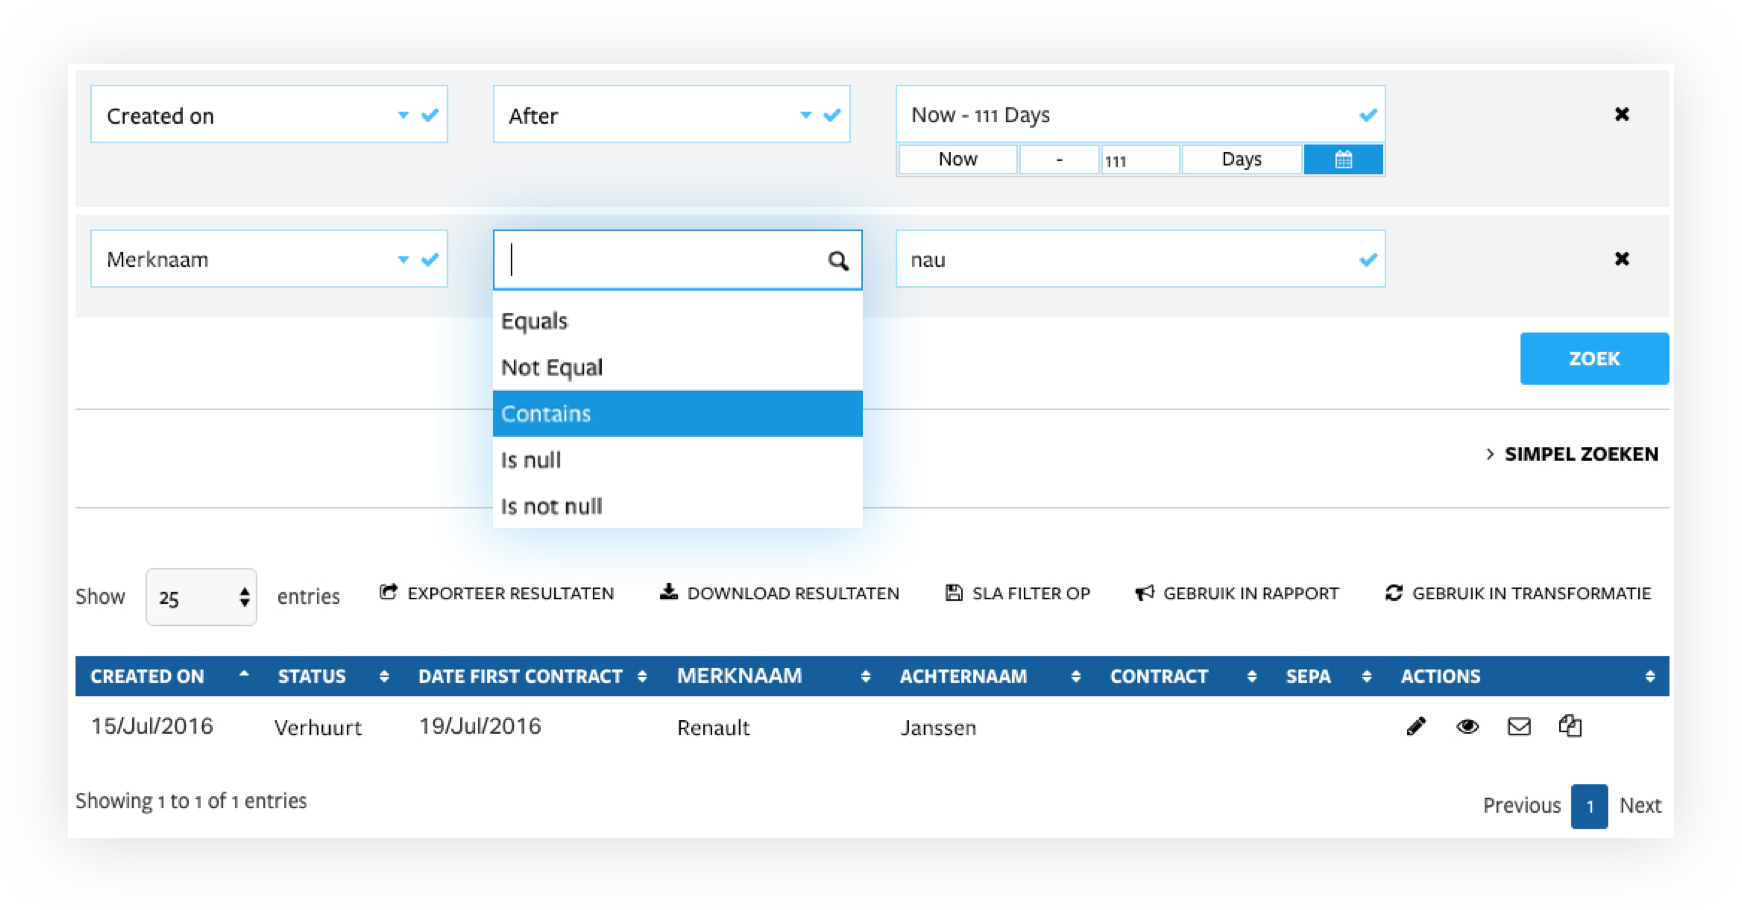Image resolution: width=1742 pixels, height=910 pixels.
Task: Open the After operator dropdown
Action: (x=805, y=115)
